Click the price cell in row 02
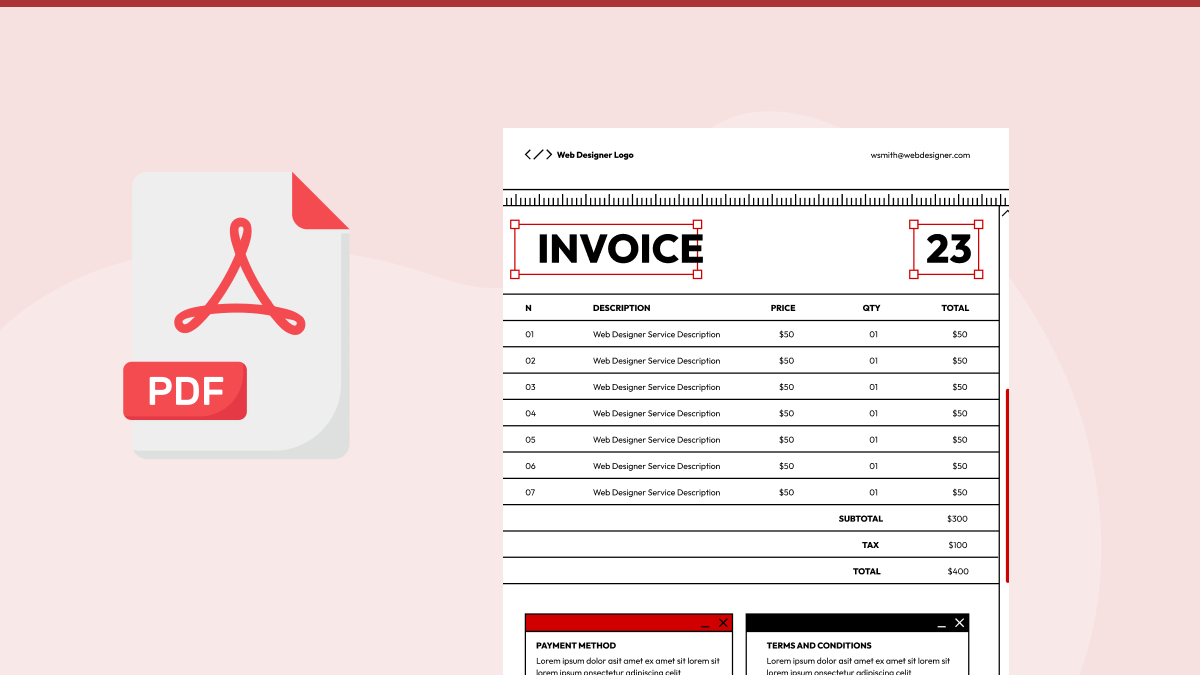 point(786,361)
